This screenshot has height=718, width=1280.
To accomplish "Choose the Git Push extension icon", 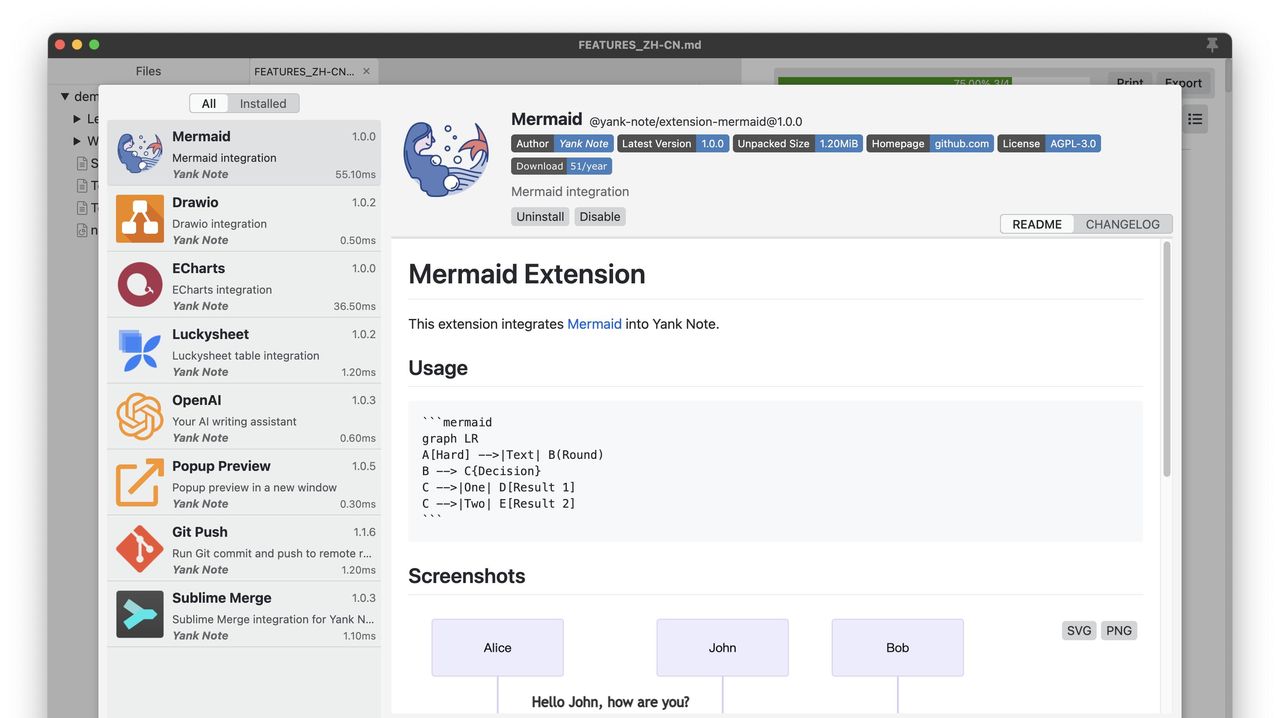I will pos(140,549).
